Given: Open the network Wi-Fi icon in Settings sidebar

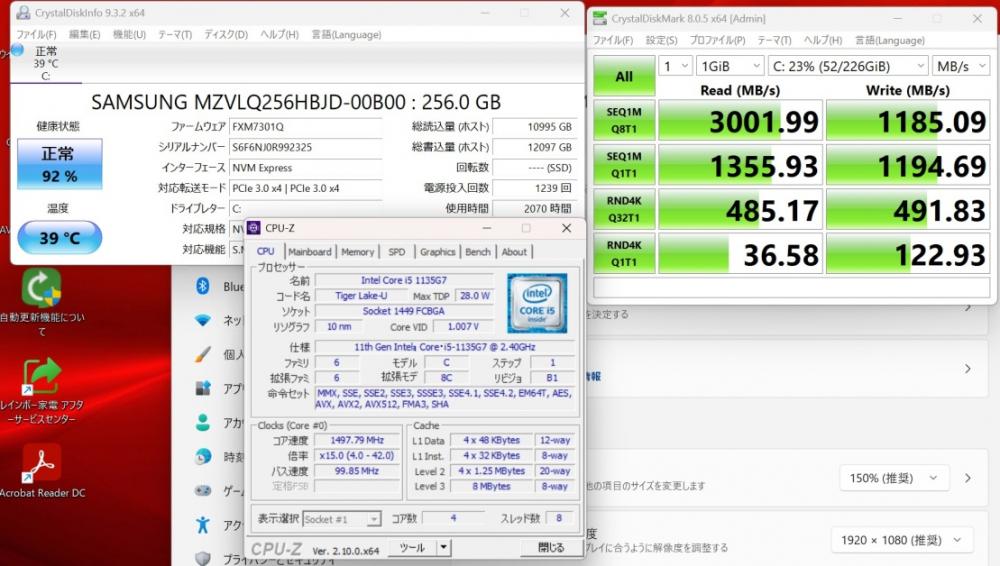Looking at the screenshot, I should pyautogui.click(x=203, y=320).
